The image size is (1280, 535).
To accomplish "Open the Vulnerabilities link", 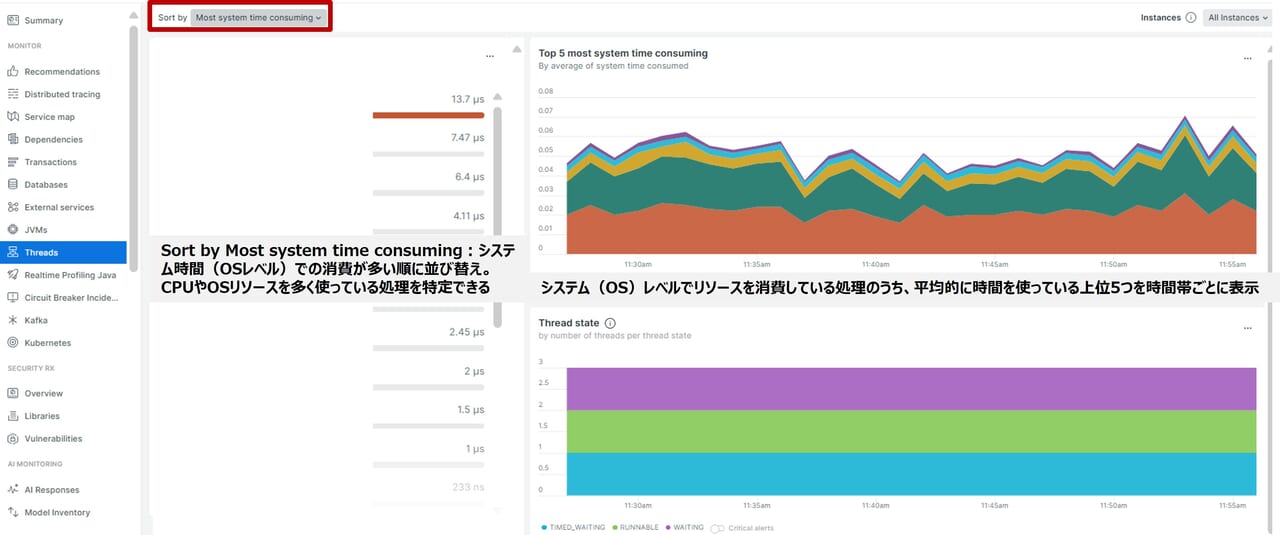I will click(53, 439).
